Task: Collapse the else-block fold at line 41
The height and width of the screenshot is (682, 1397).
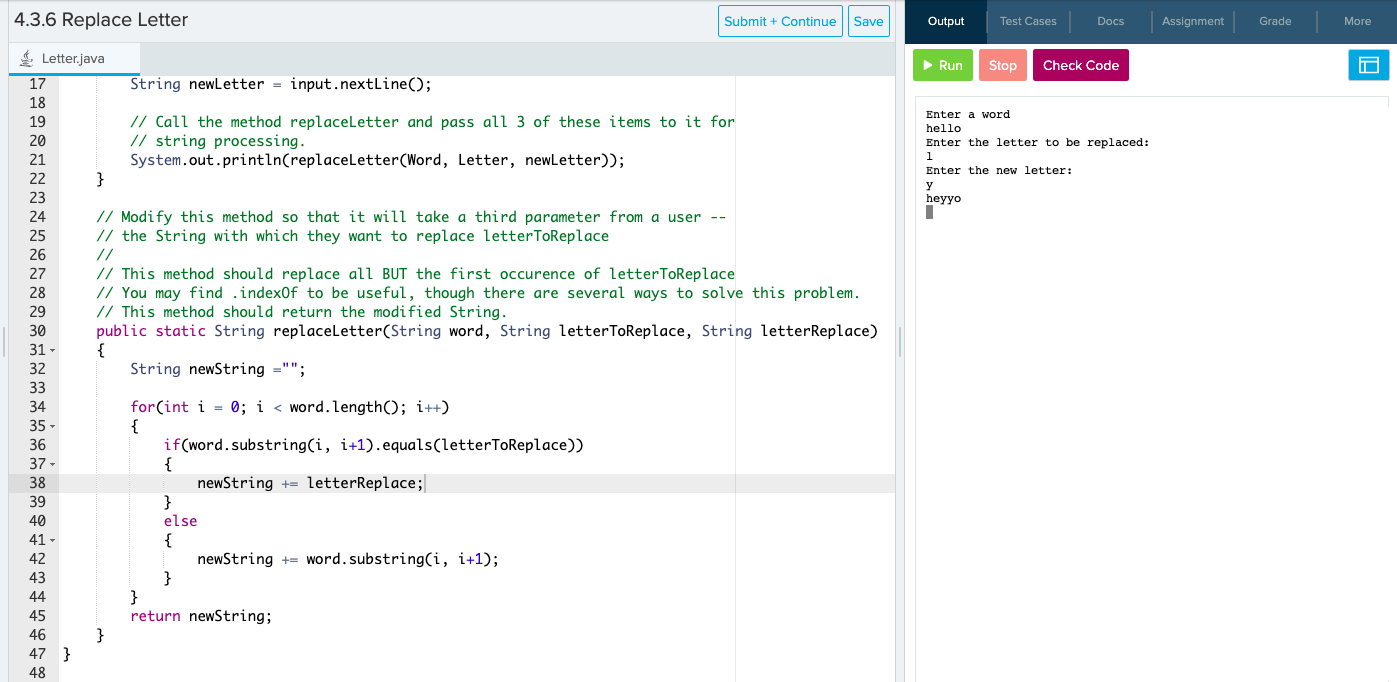Action: click(x=52, y=540)
